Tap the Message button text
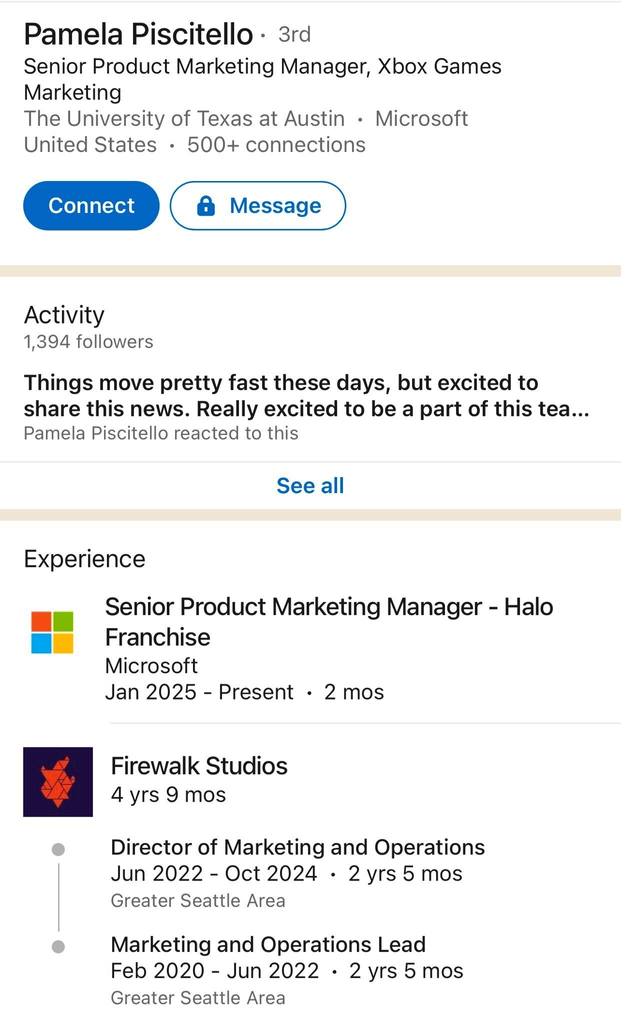This screenshot has height=1024, width=621. (275, 206)
